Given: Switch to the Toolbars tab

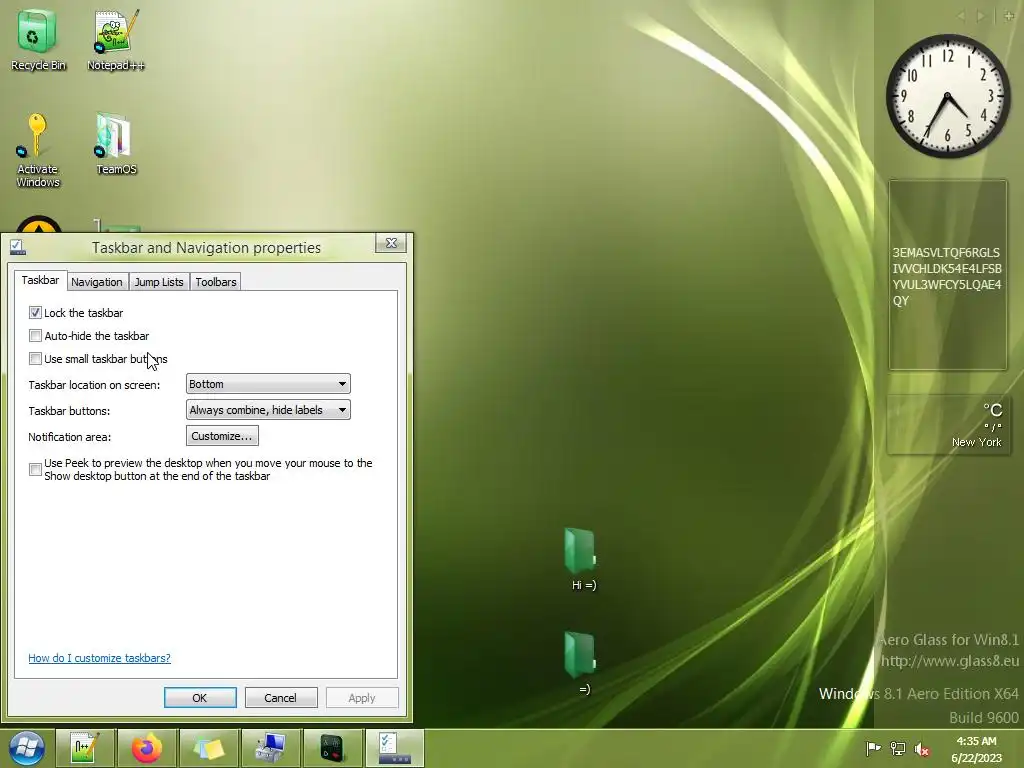Looking at the screenshot, I should tap(216, 282).
